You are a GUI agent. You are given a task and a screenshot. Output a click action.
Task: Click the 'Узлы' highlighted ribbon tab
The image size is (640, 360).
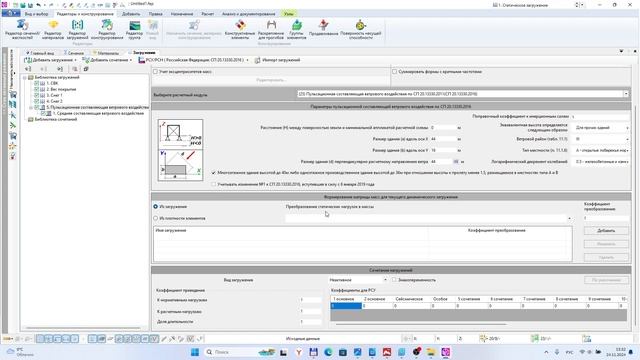pyautogui.click(x=289, y=14)
